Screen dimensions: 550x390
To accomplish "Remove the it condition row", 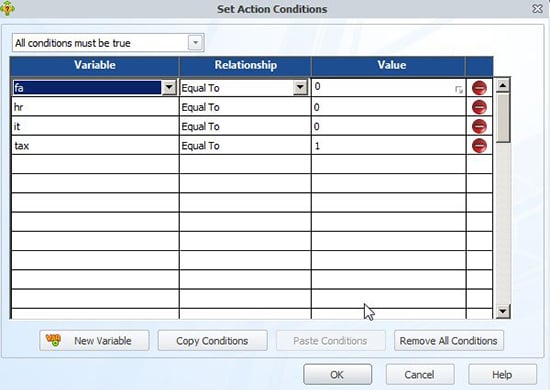I will [x=479, y=126].
